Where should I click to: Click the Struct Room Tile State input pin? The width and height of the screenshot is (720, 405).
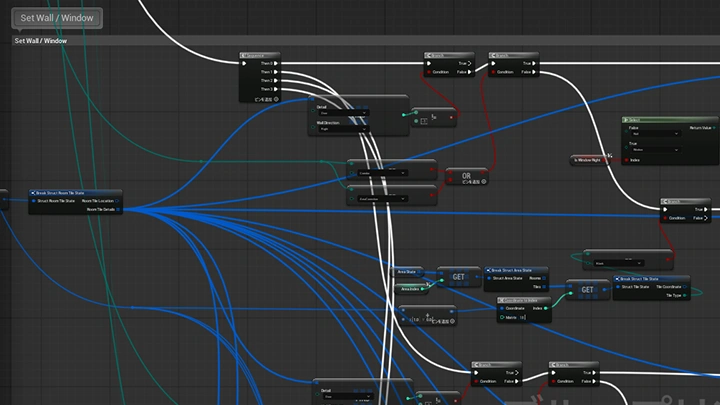34,201
